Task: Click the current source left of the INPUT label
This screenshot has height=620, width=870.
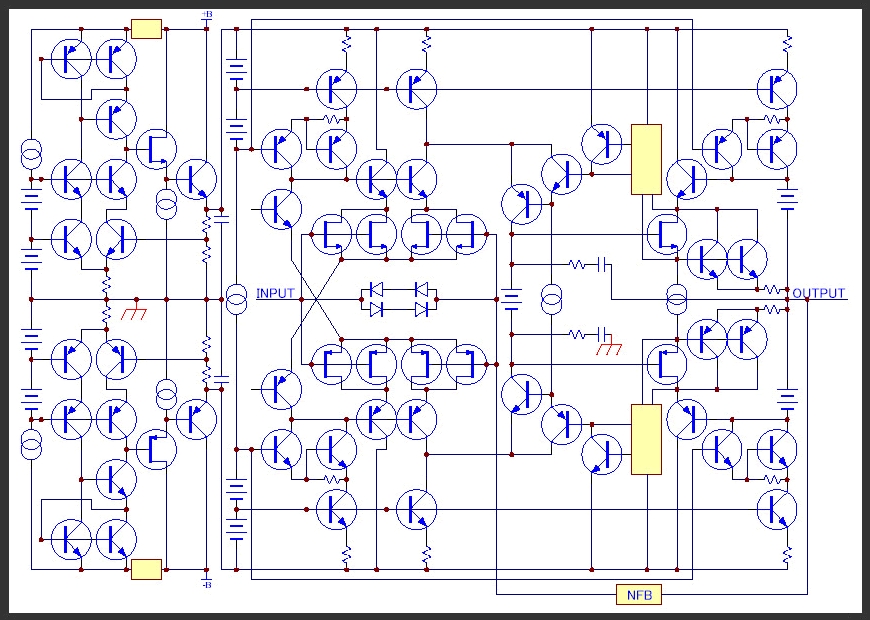Action: coord(237,299)
